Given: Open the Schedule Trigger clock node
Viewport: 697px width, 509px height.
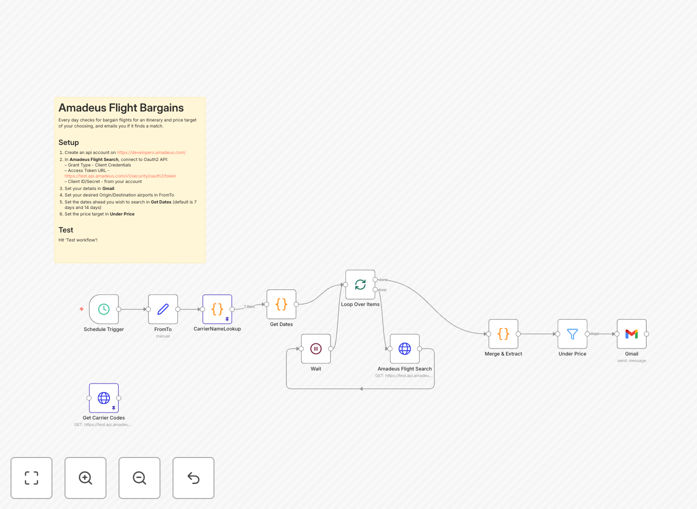Looking at the screenshot, I should pyautogui.click(x=104, y=309).
